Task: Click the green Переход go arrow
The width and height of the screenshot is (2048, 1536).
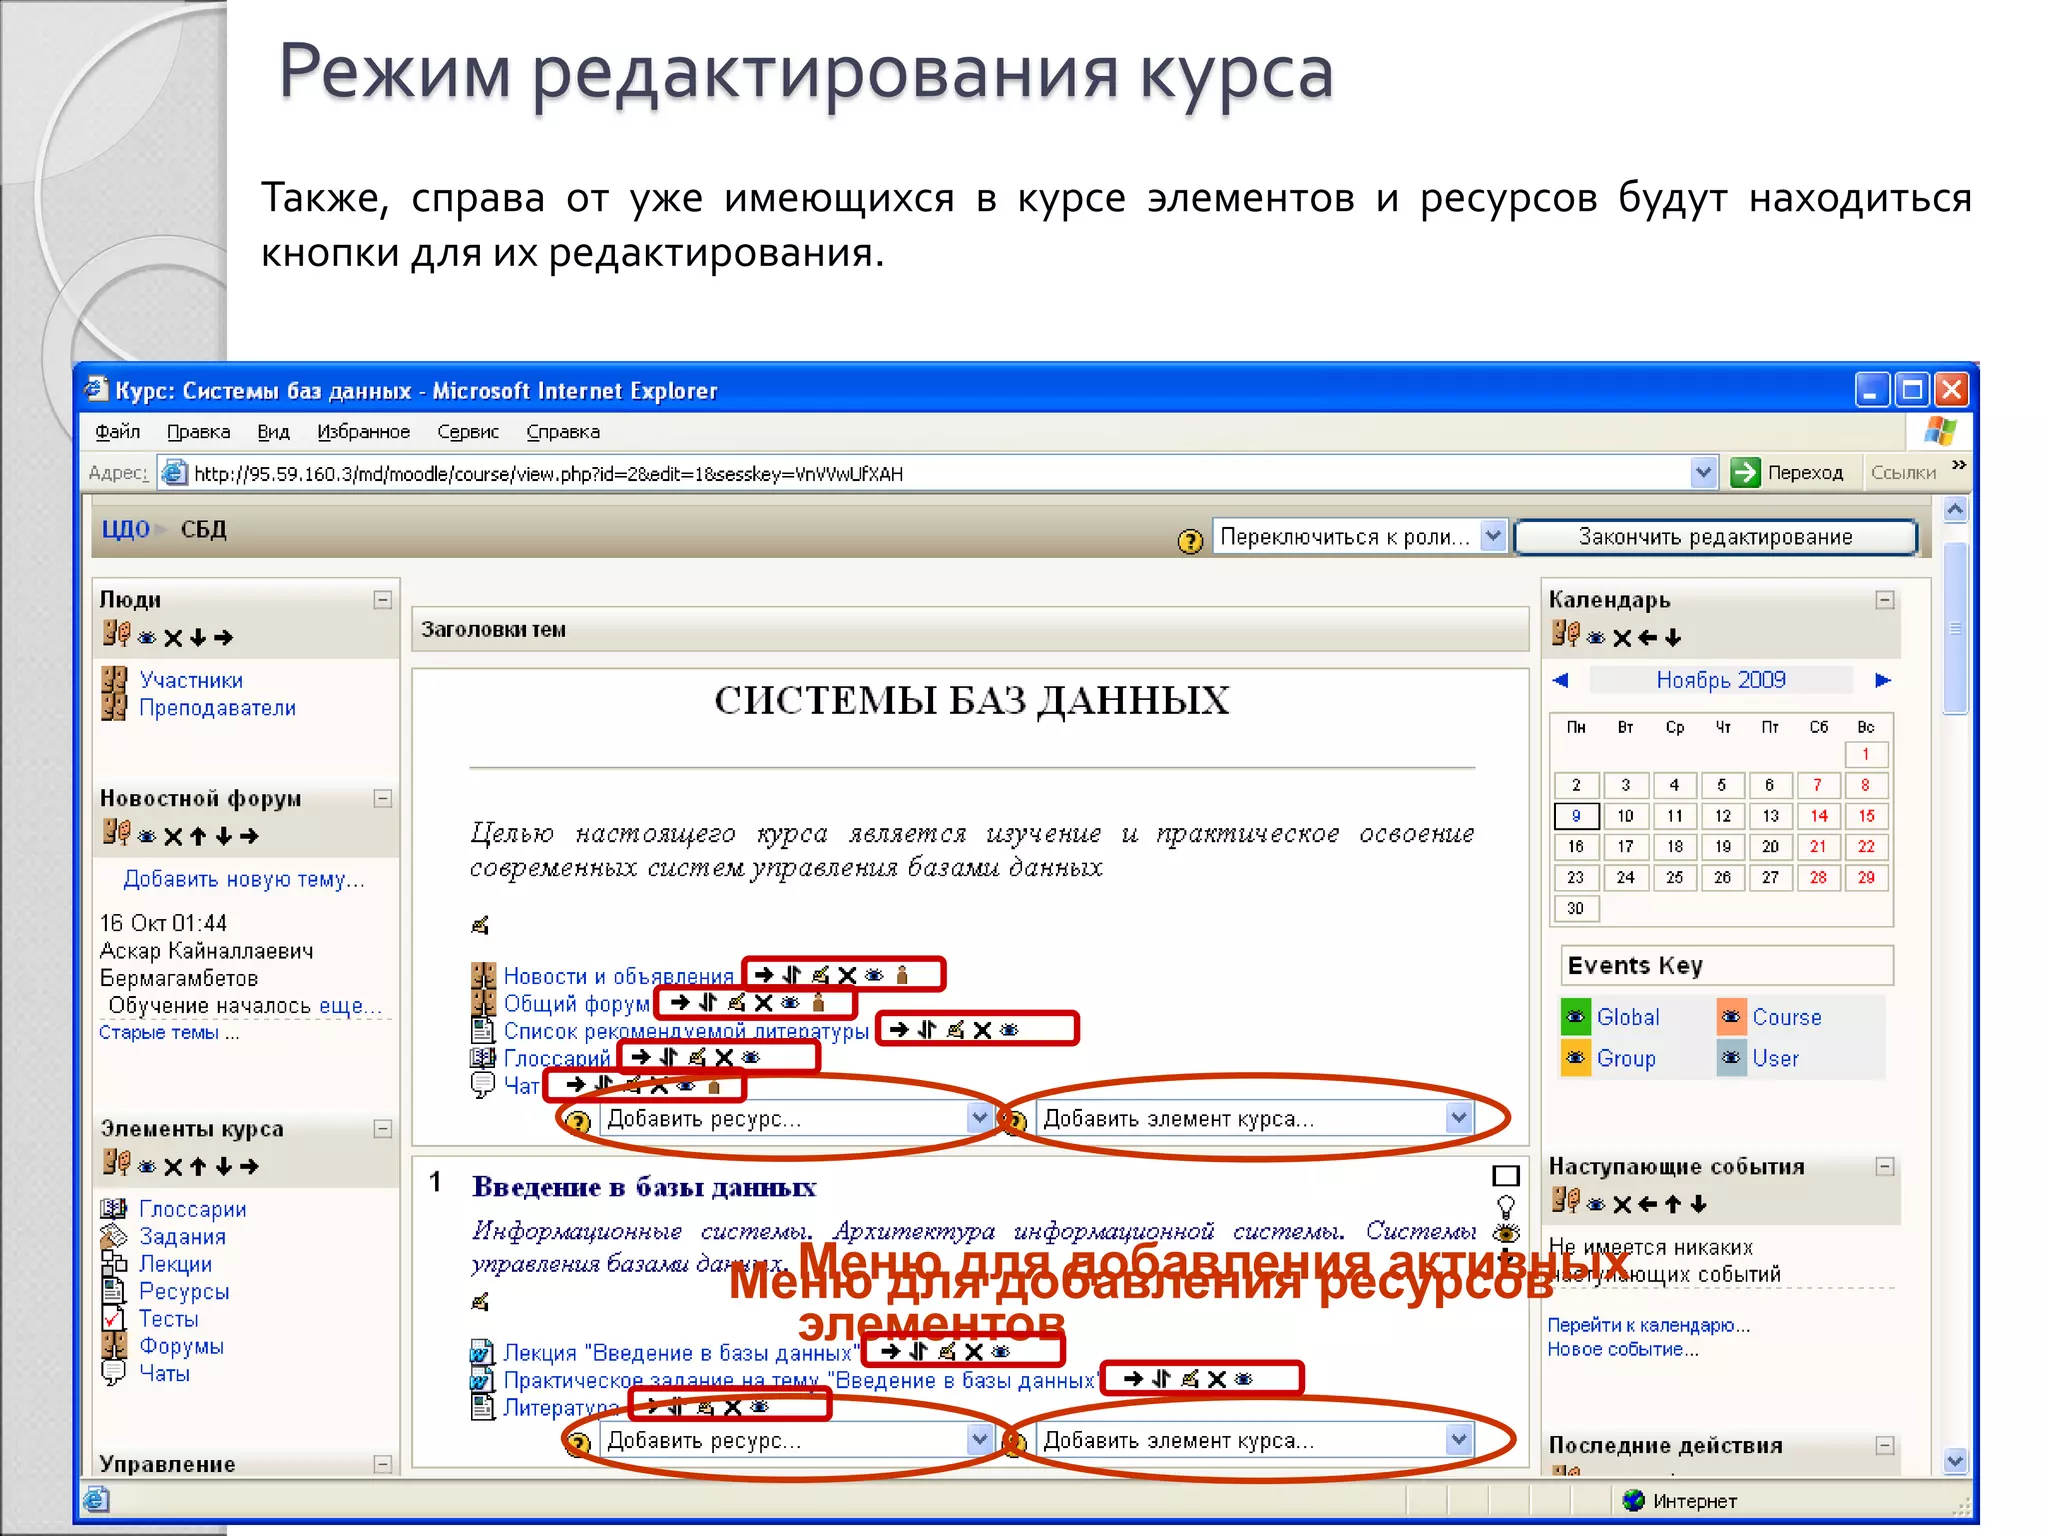Action: tap(1745, 472)
